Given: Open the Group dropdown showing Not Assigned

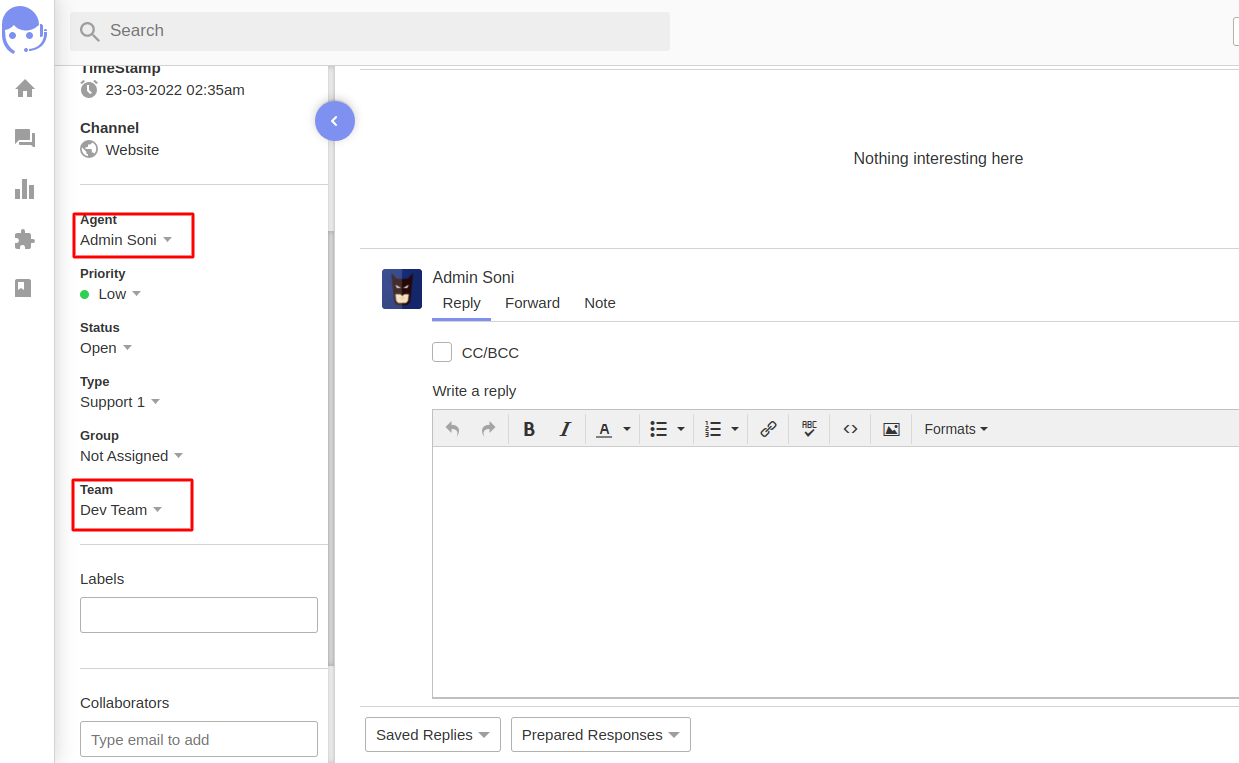Looking at the screenshot, I should click(x=132, y=456).
